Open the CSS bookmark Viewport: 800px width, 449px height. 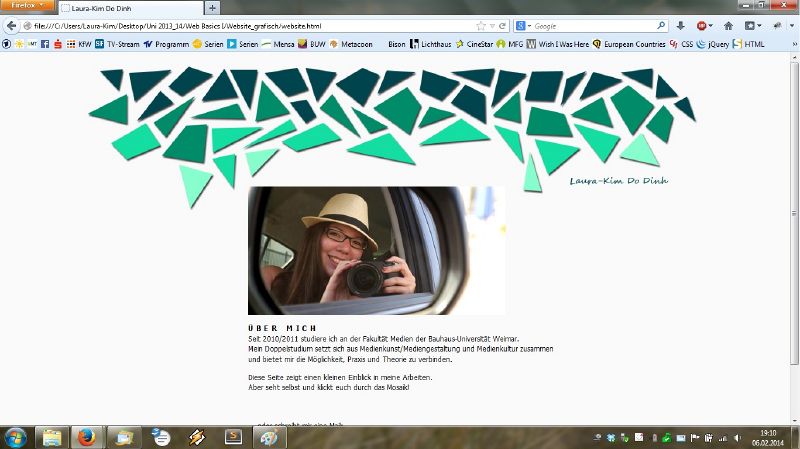click(x=682, y=44)
